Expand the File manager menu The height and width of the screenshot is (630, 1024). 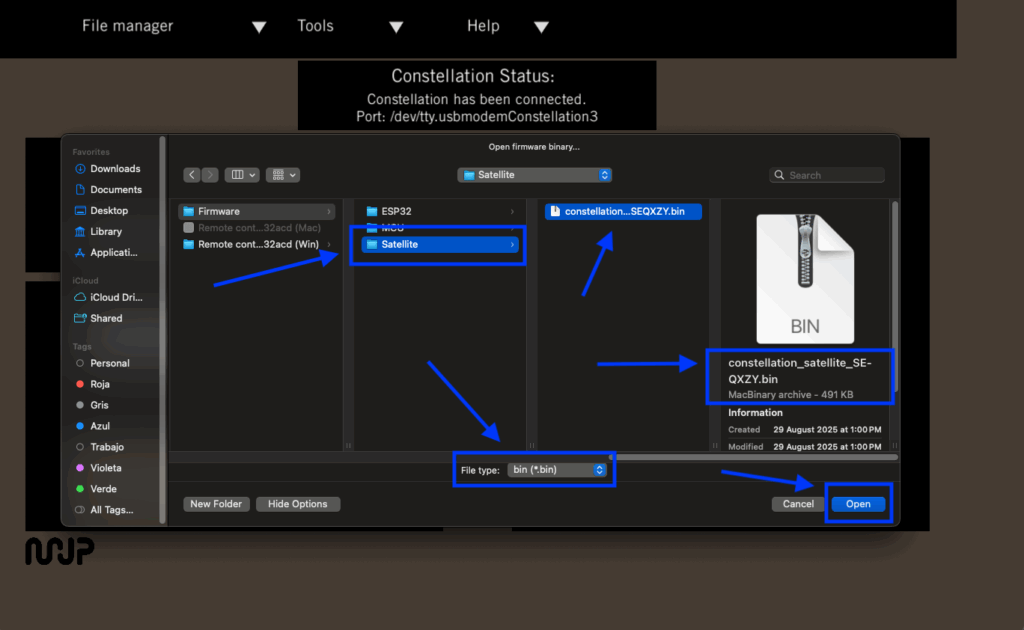pos(174,26)
